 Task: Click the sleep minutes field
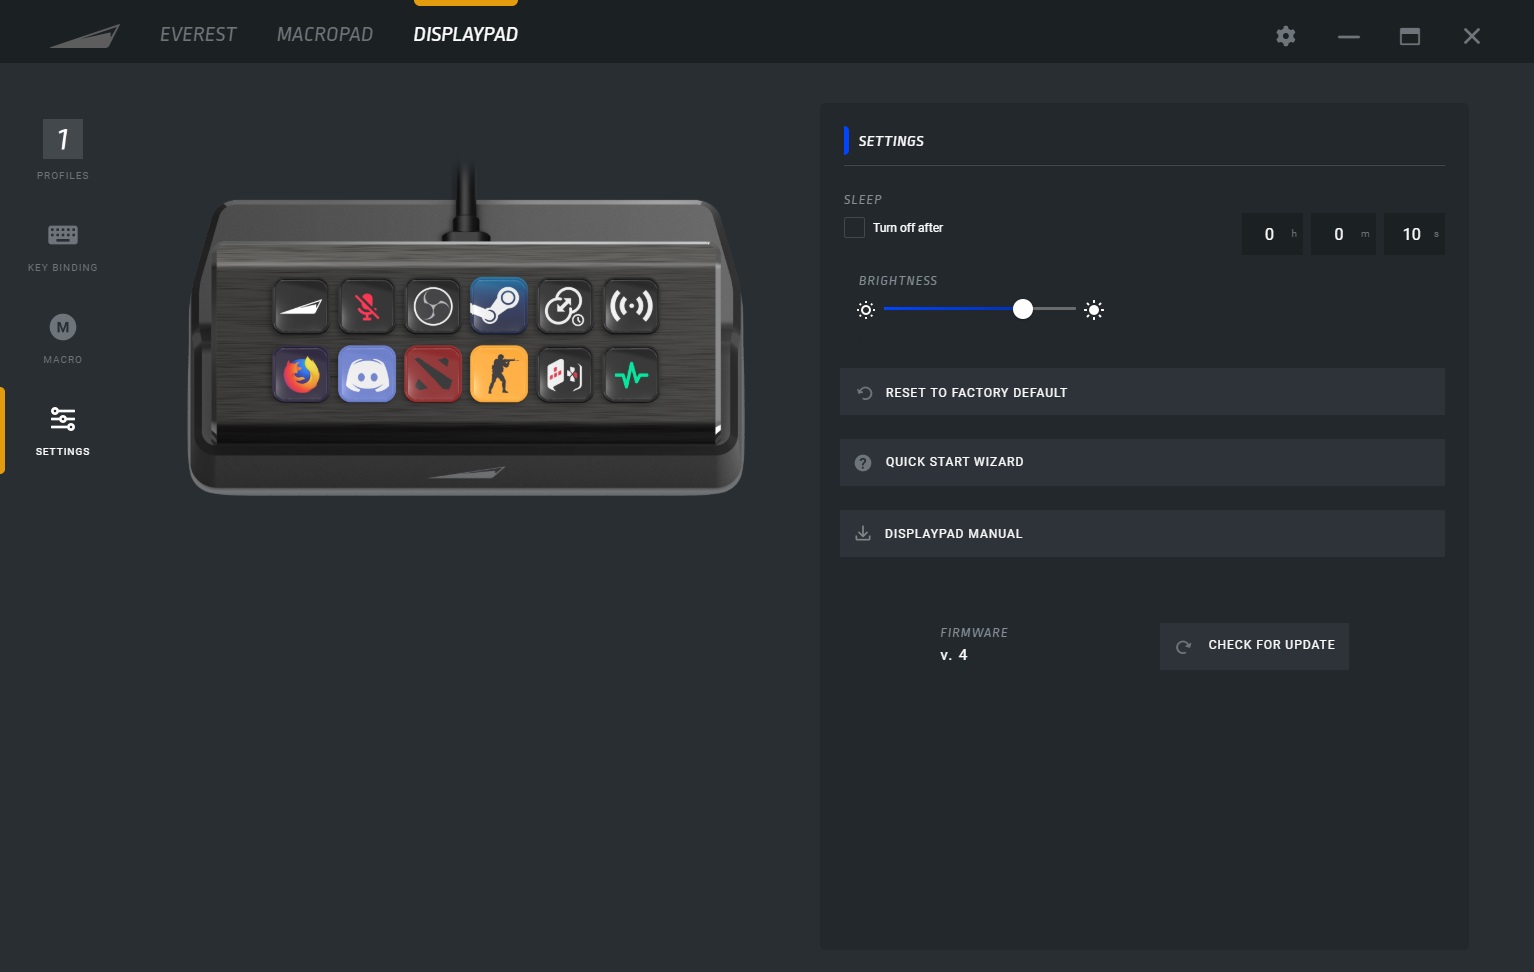[x=1343, y=234]
